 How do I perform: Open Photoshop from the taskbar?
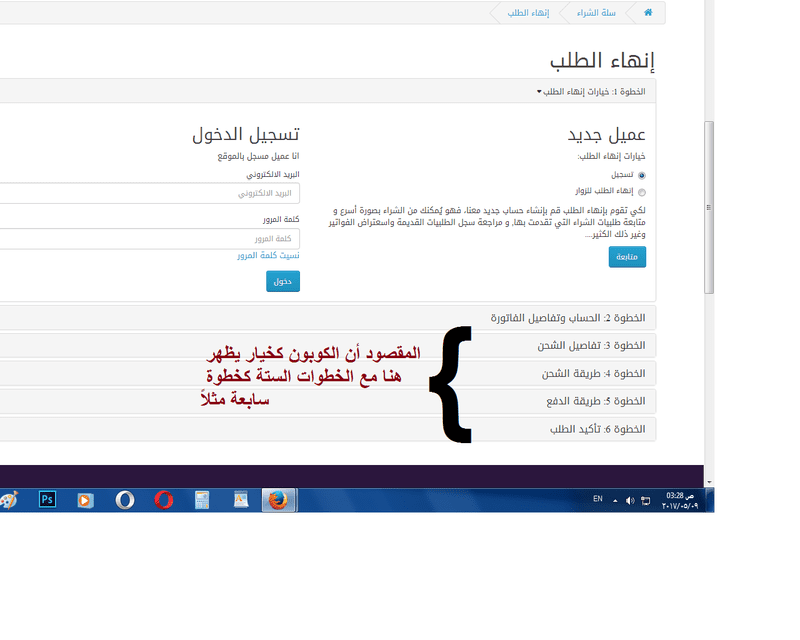click(47, 500)
